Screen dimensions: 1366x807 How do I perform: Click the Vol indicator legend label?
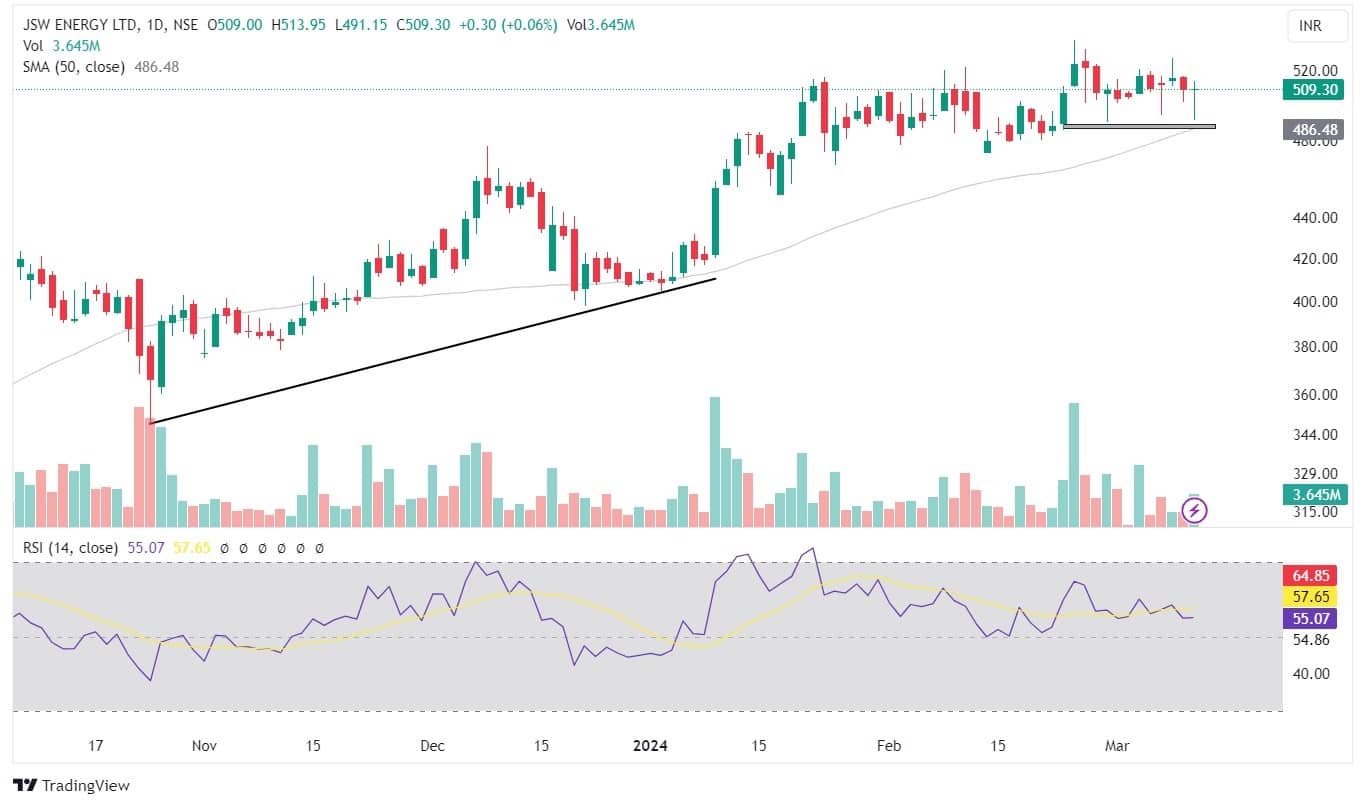(x=33, y=46)
